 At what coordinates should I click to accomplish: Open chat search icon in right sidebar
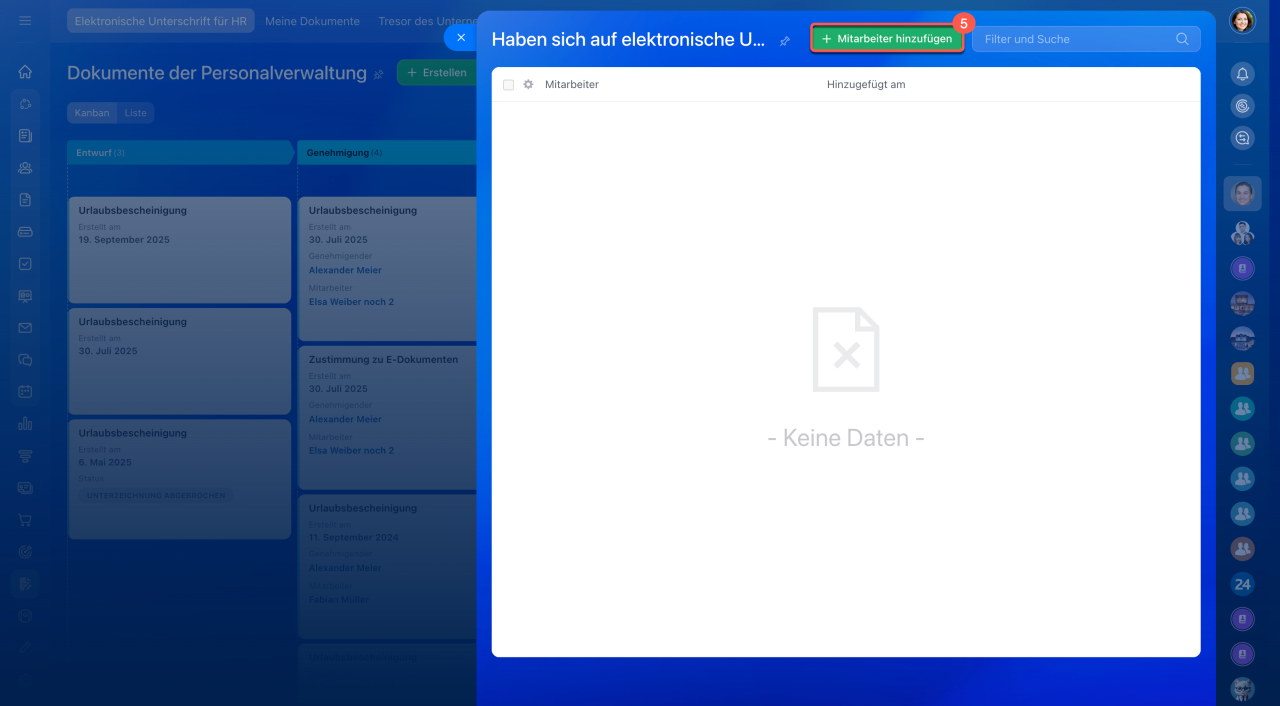click(x=1242, y=139)
